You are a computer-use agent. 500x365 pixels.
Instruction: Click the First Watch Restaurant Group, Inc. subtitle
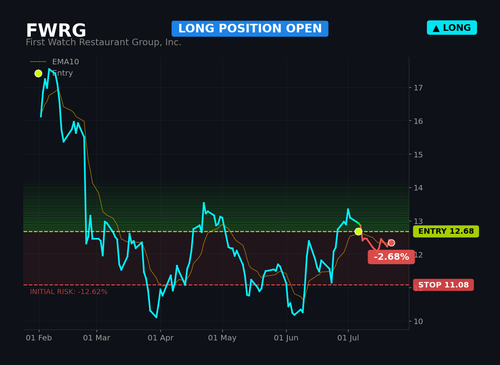tap(103, 42)
